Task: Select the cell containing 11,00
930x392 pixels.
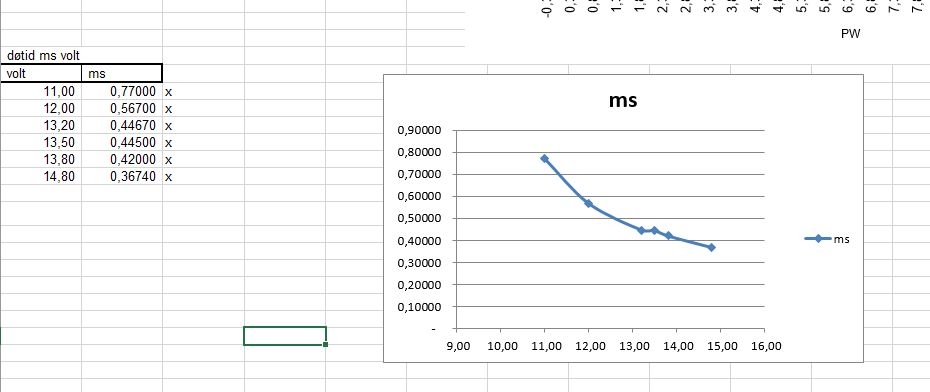Action: point(41,91)
